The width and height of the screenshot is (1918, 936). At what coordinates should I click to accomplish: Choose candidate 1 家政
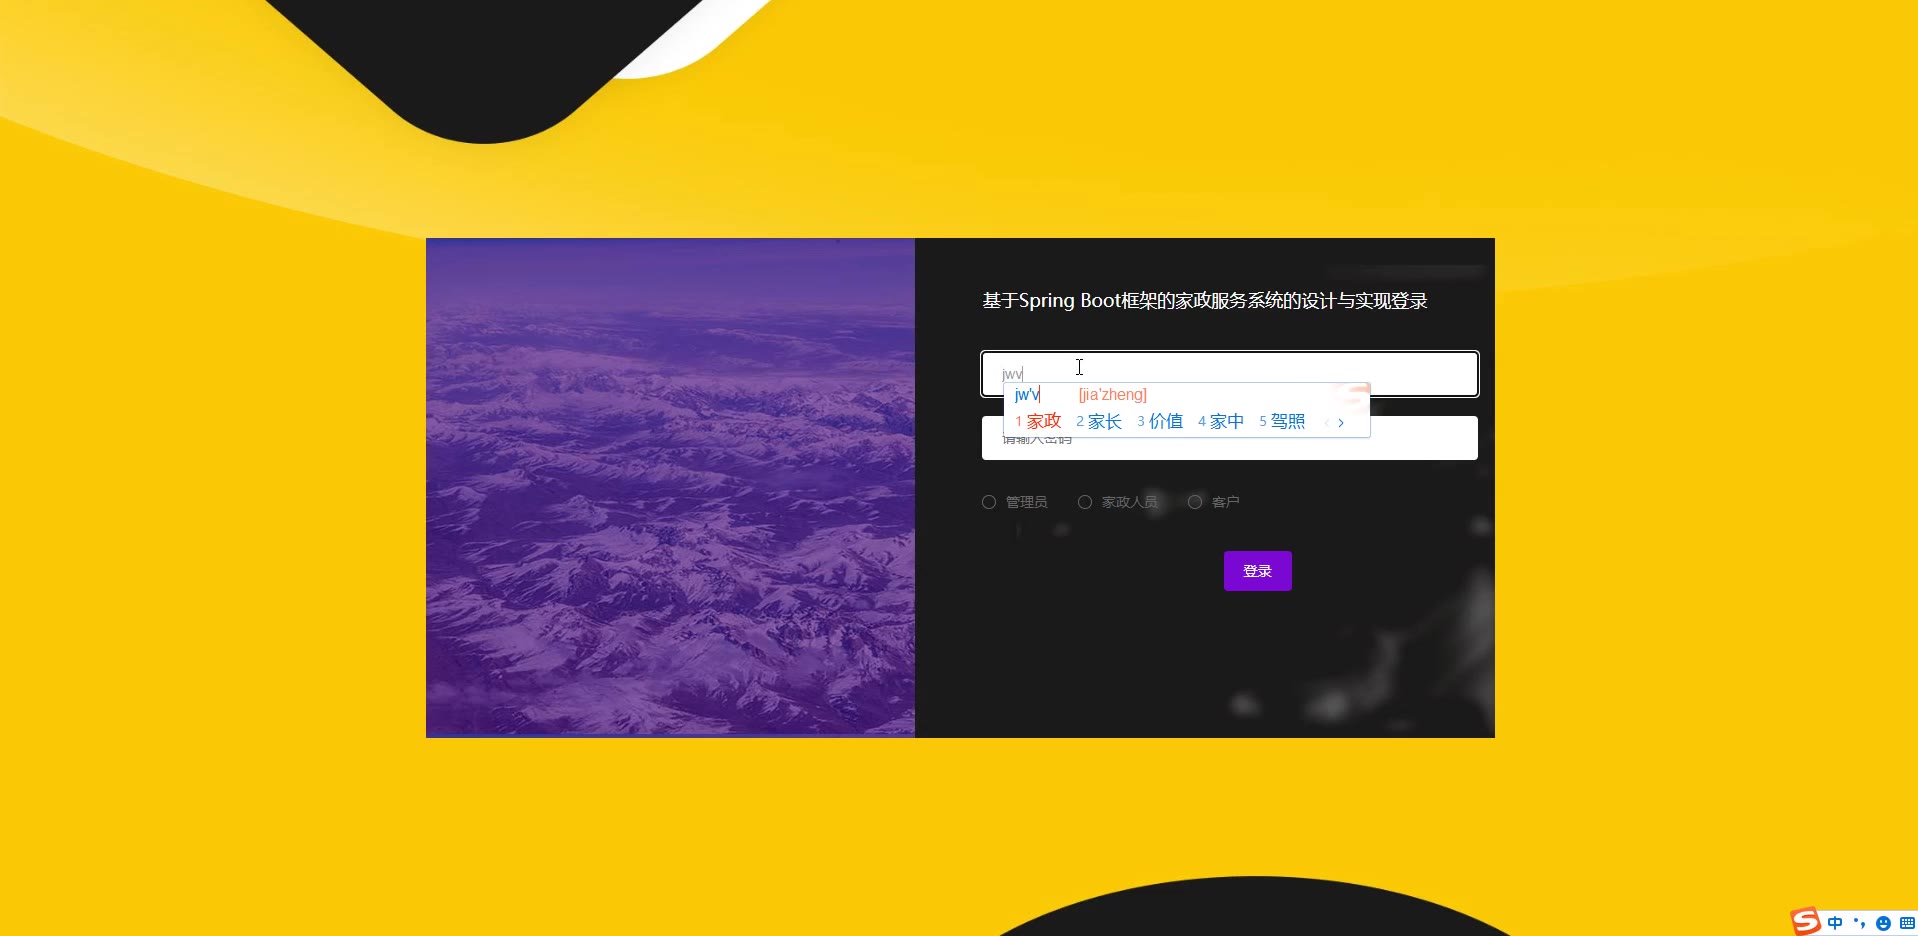pyautogui.click(x=1038, y=421)
